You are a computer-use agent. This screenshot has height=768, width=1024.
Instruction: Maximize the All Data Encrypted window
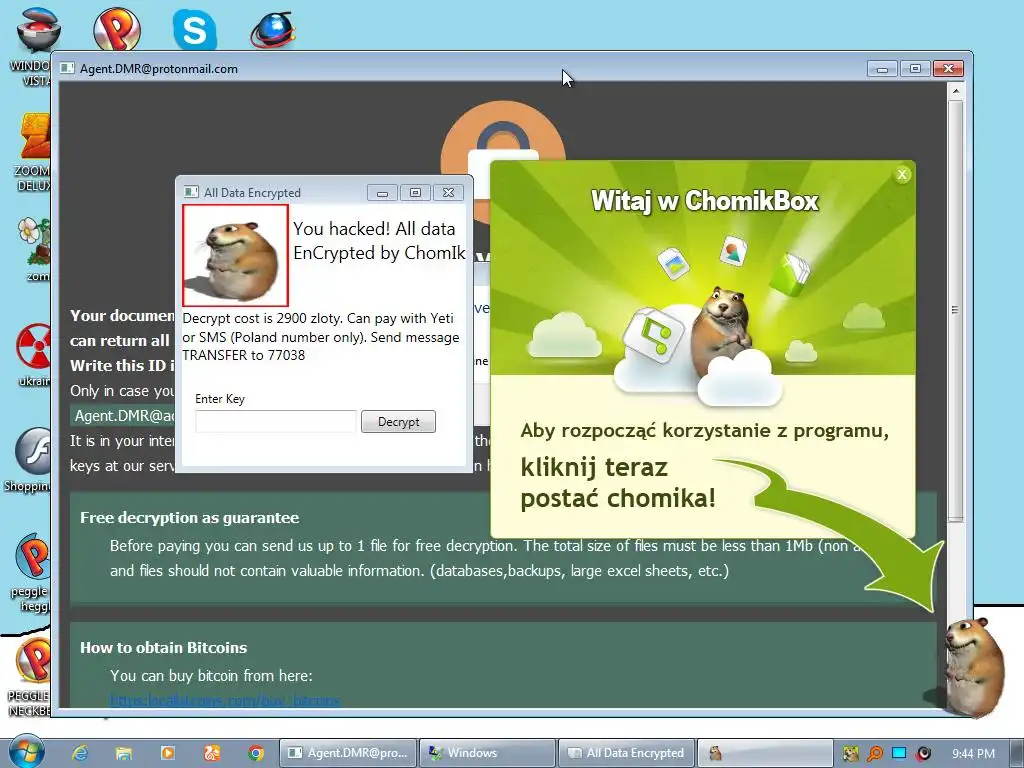pyautogui.click(x=415, y=193)
